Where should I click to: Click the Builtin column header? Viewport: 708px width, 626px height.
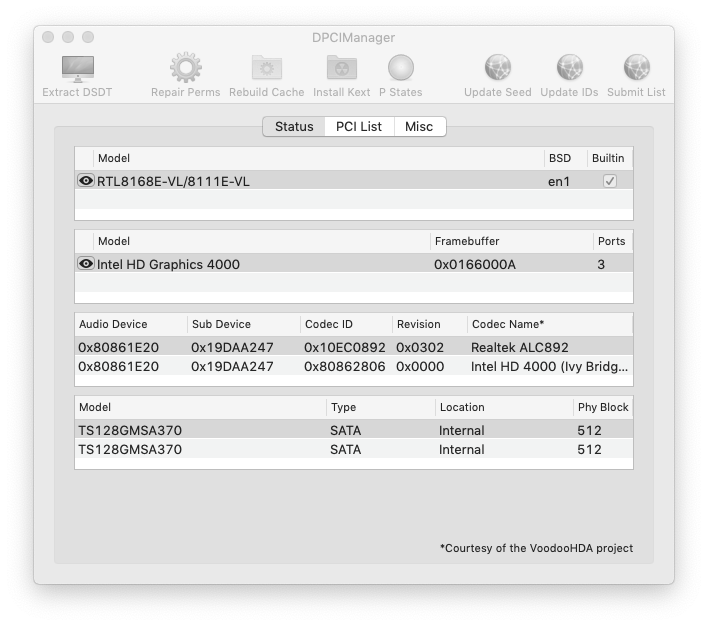pyautogui.click(x=610, y=158)
